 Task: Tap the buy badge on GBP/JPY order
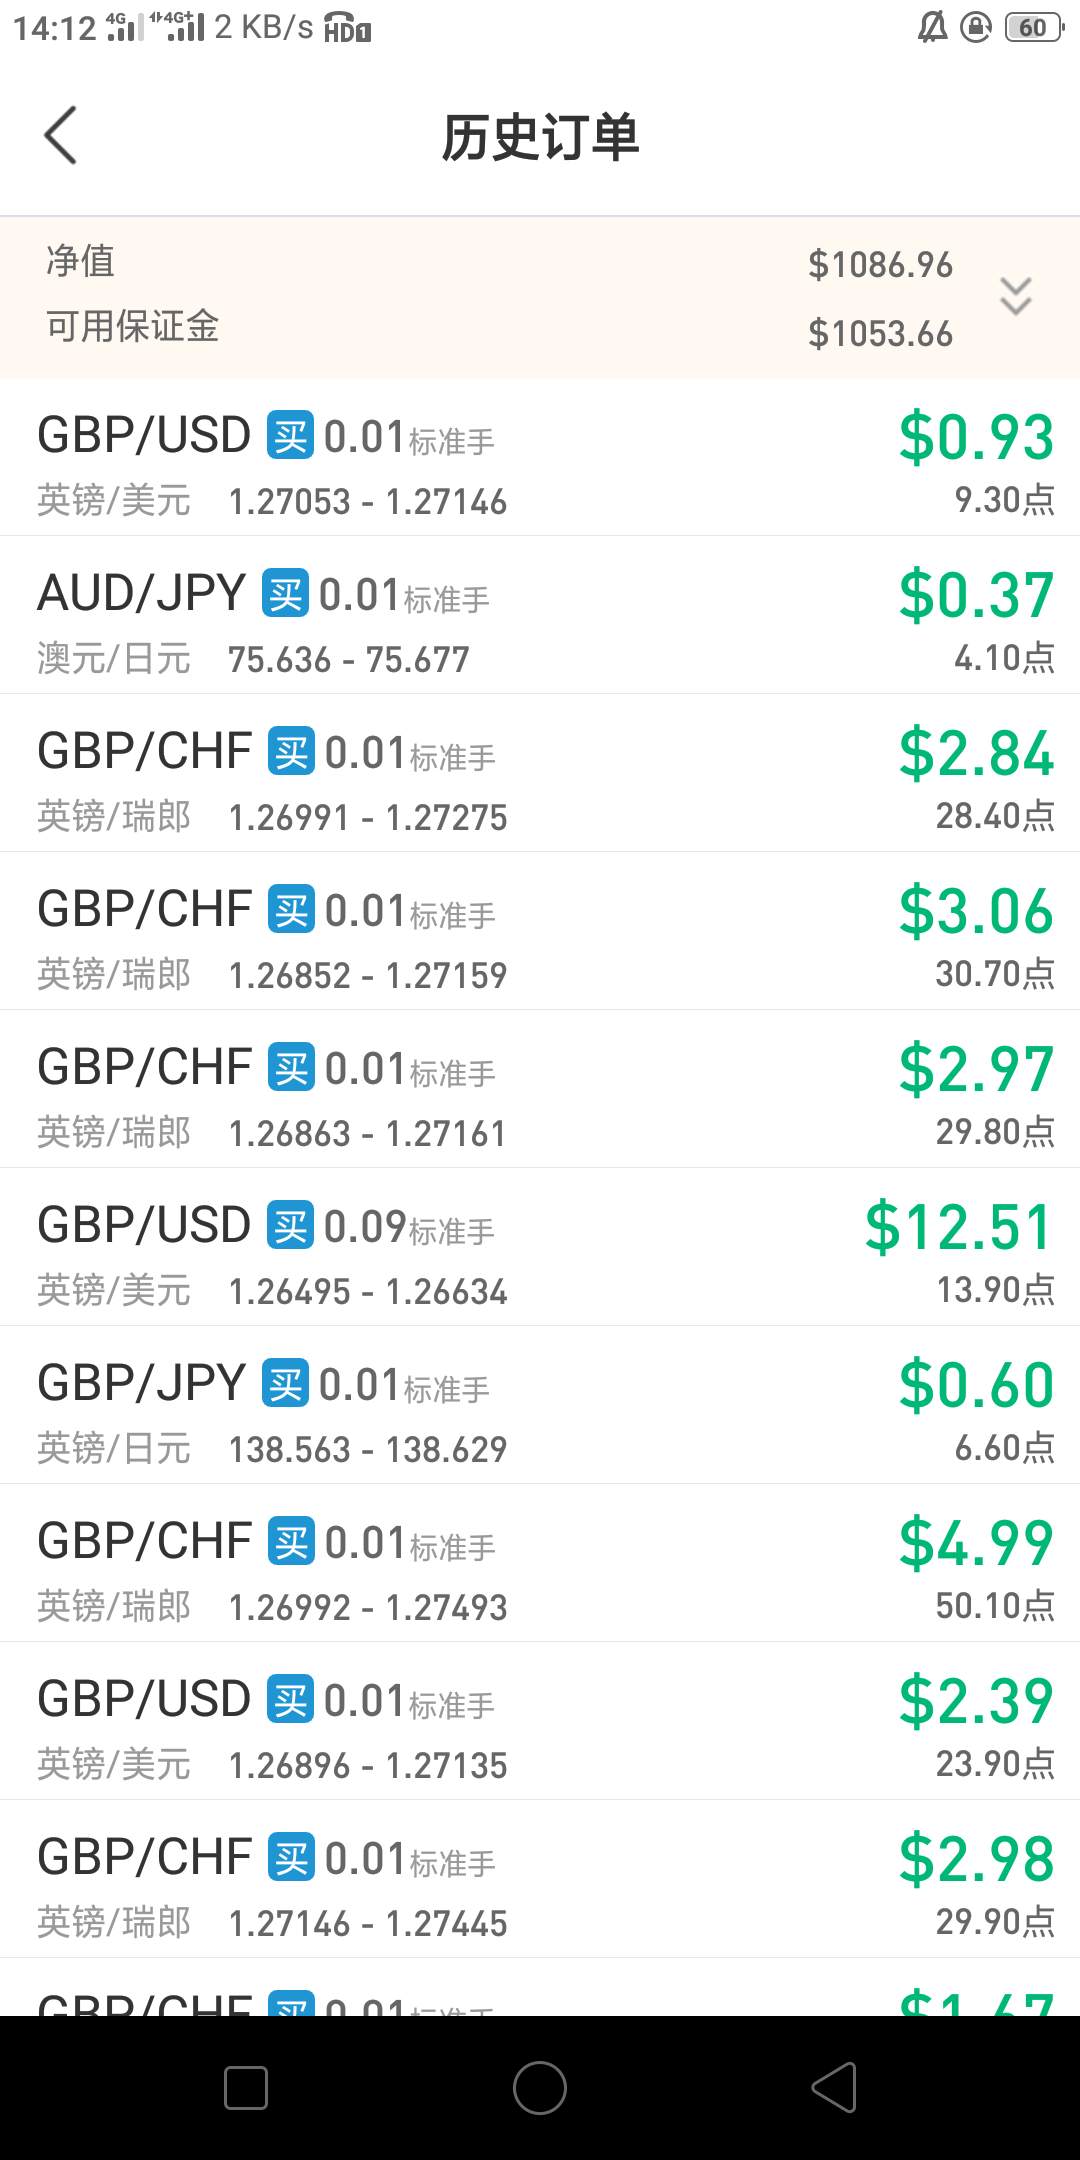click(285, 1384)
